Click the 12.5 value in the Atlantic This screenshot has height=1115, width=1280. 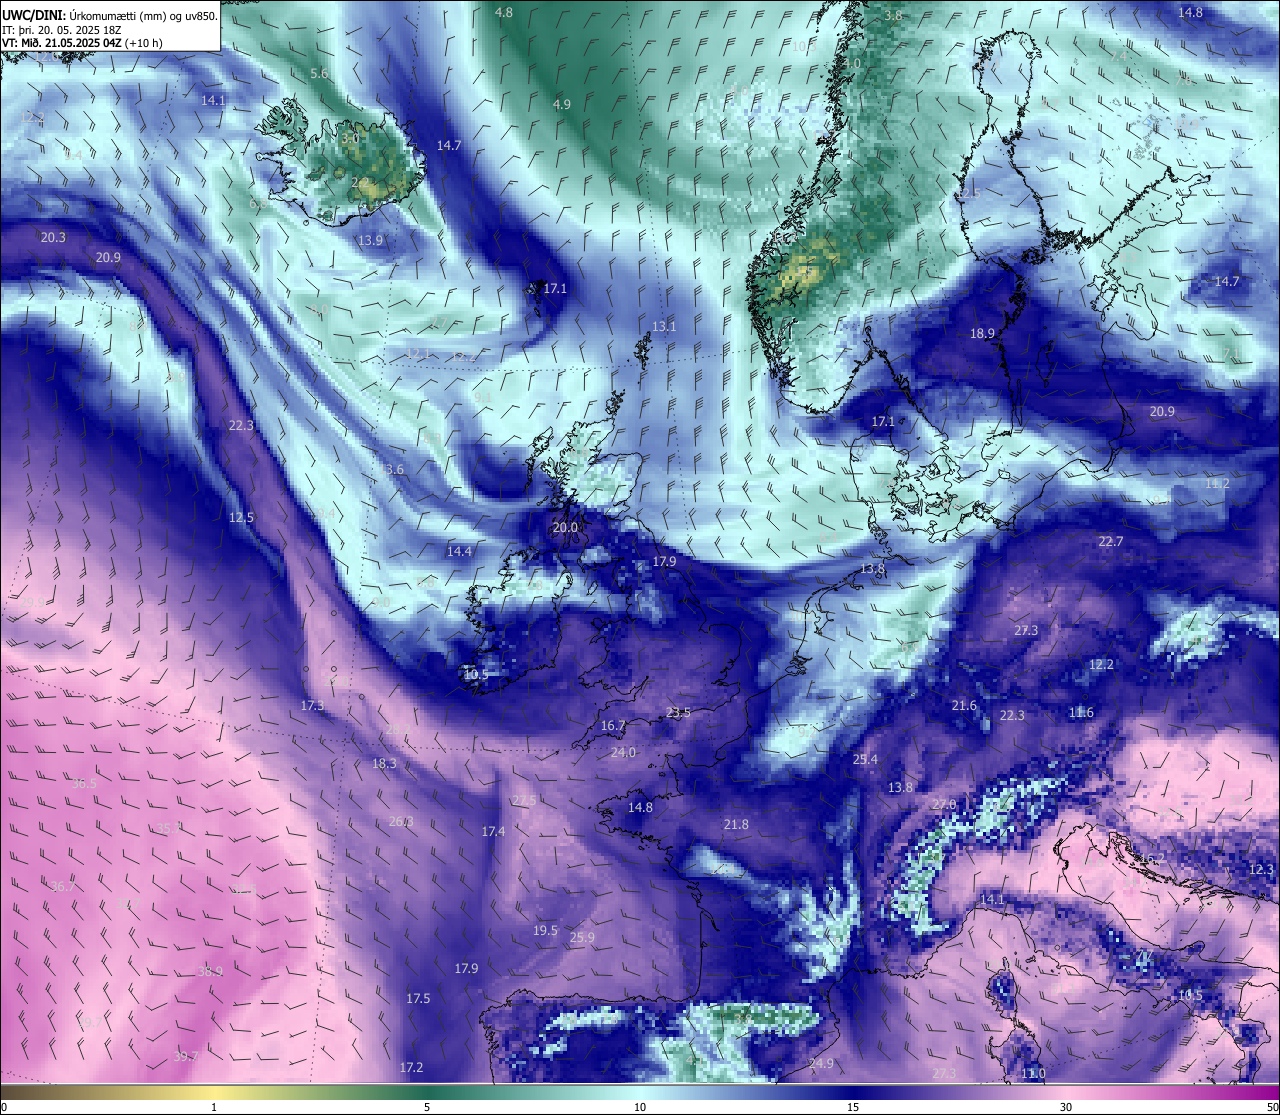coord(241,517)
